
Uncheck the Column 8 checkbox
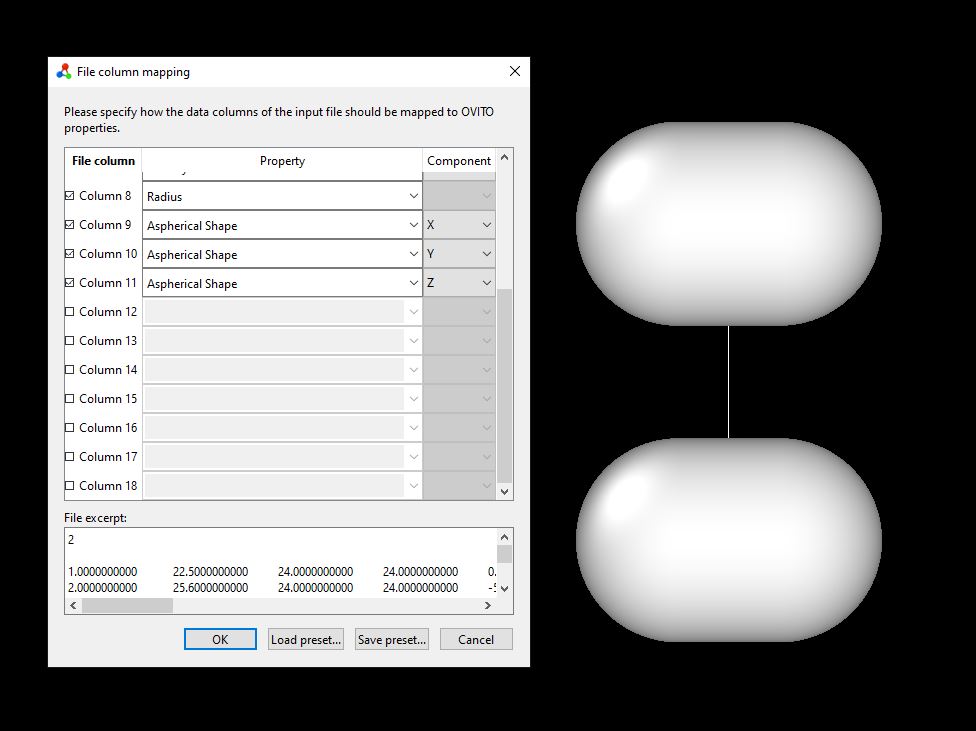click(x=72, y=196)
